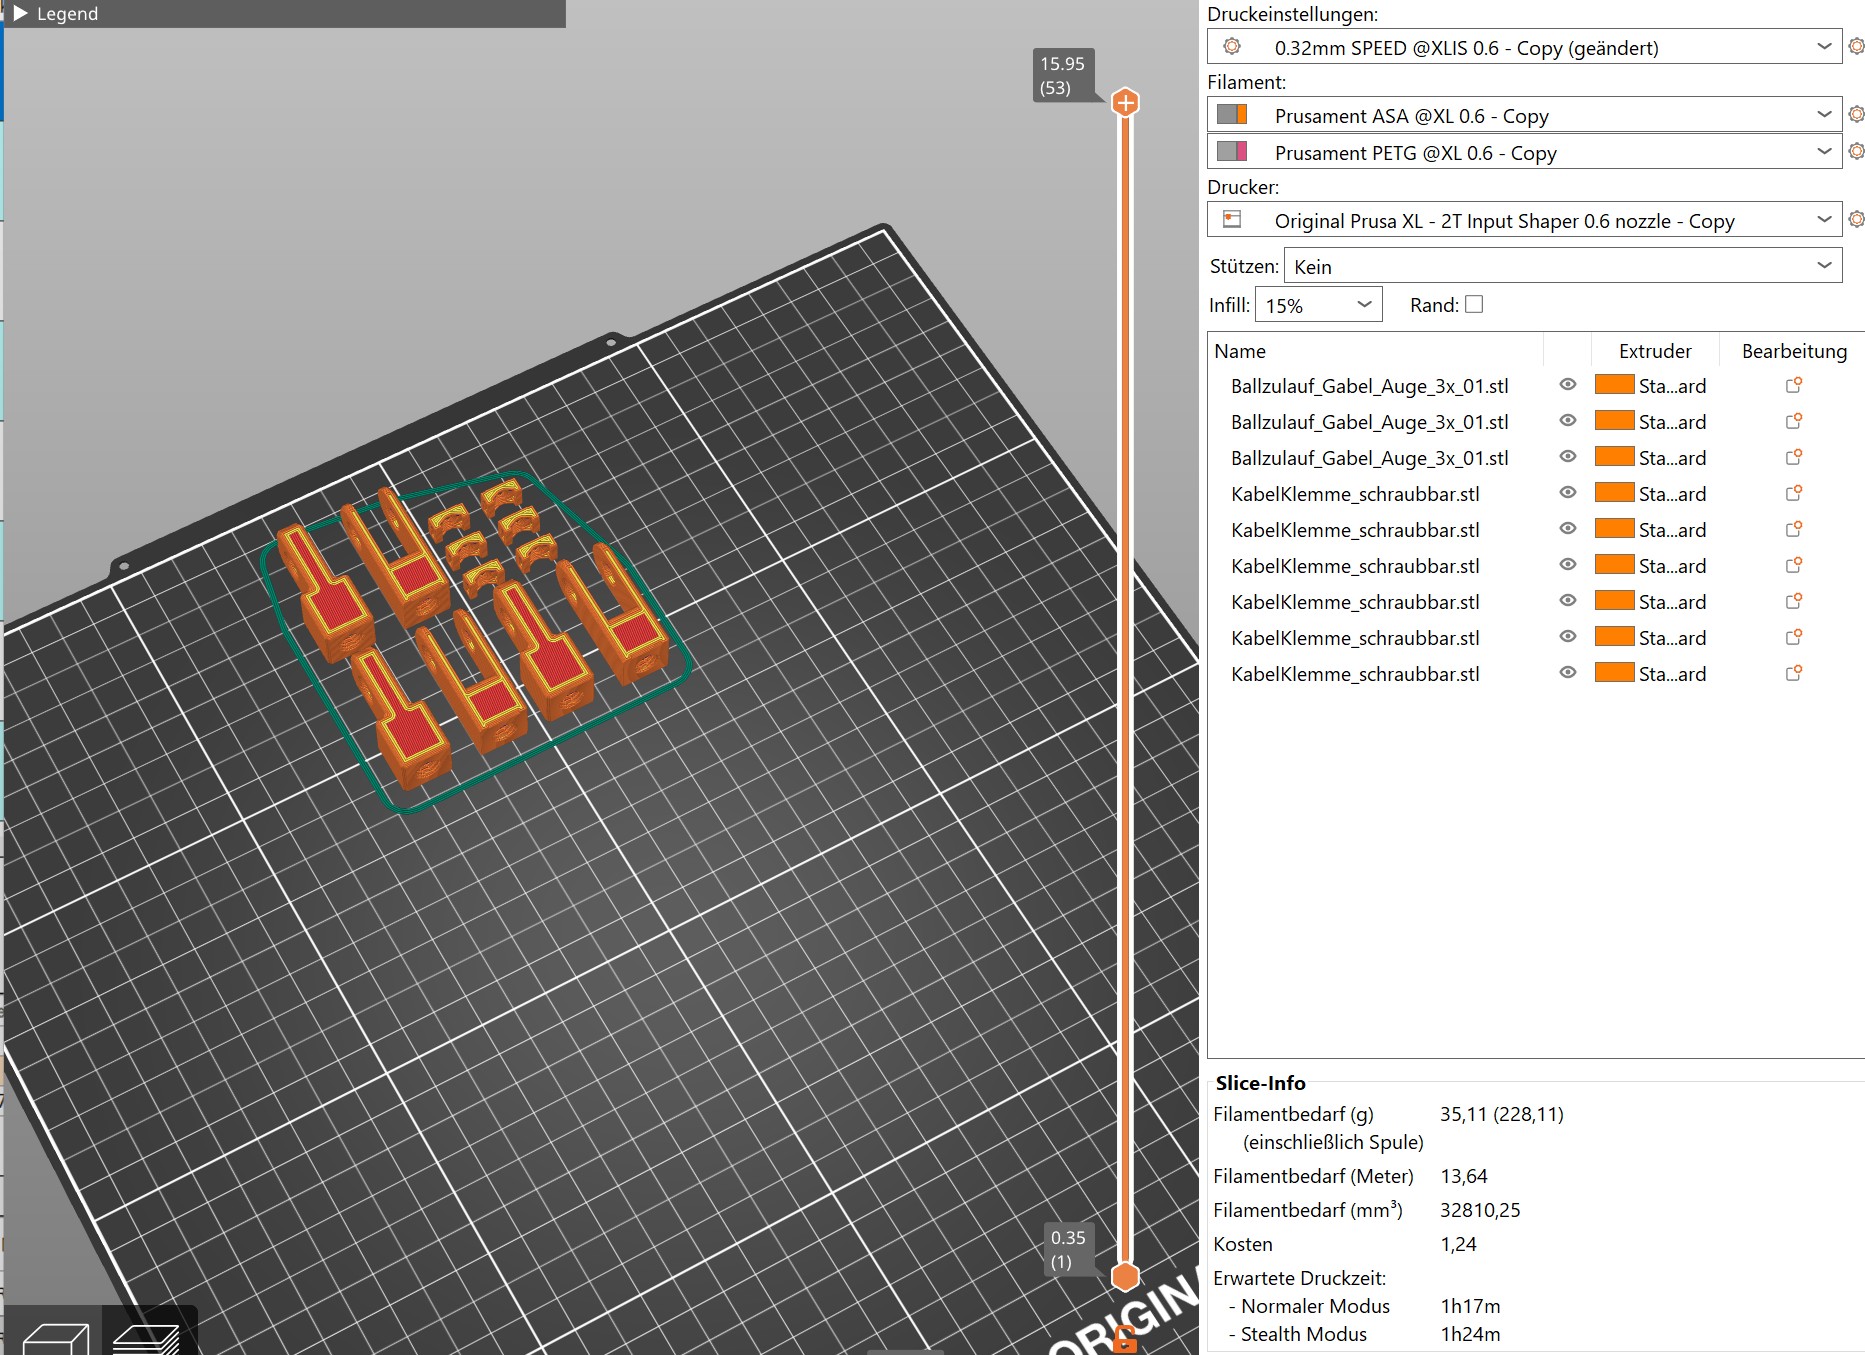Click printer icon inside Drucker combo
The width and height of the screenshot is (1865, 1355).
click(x=1232, y=219)
